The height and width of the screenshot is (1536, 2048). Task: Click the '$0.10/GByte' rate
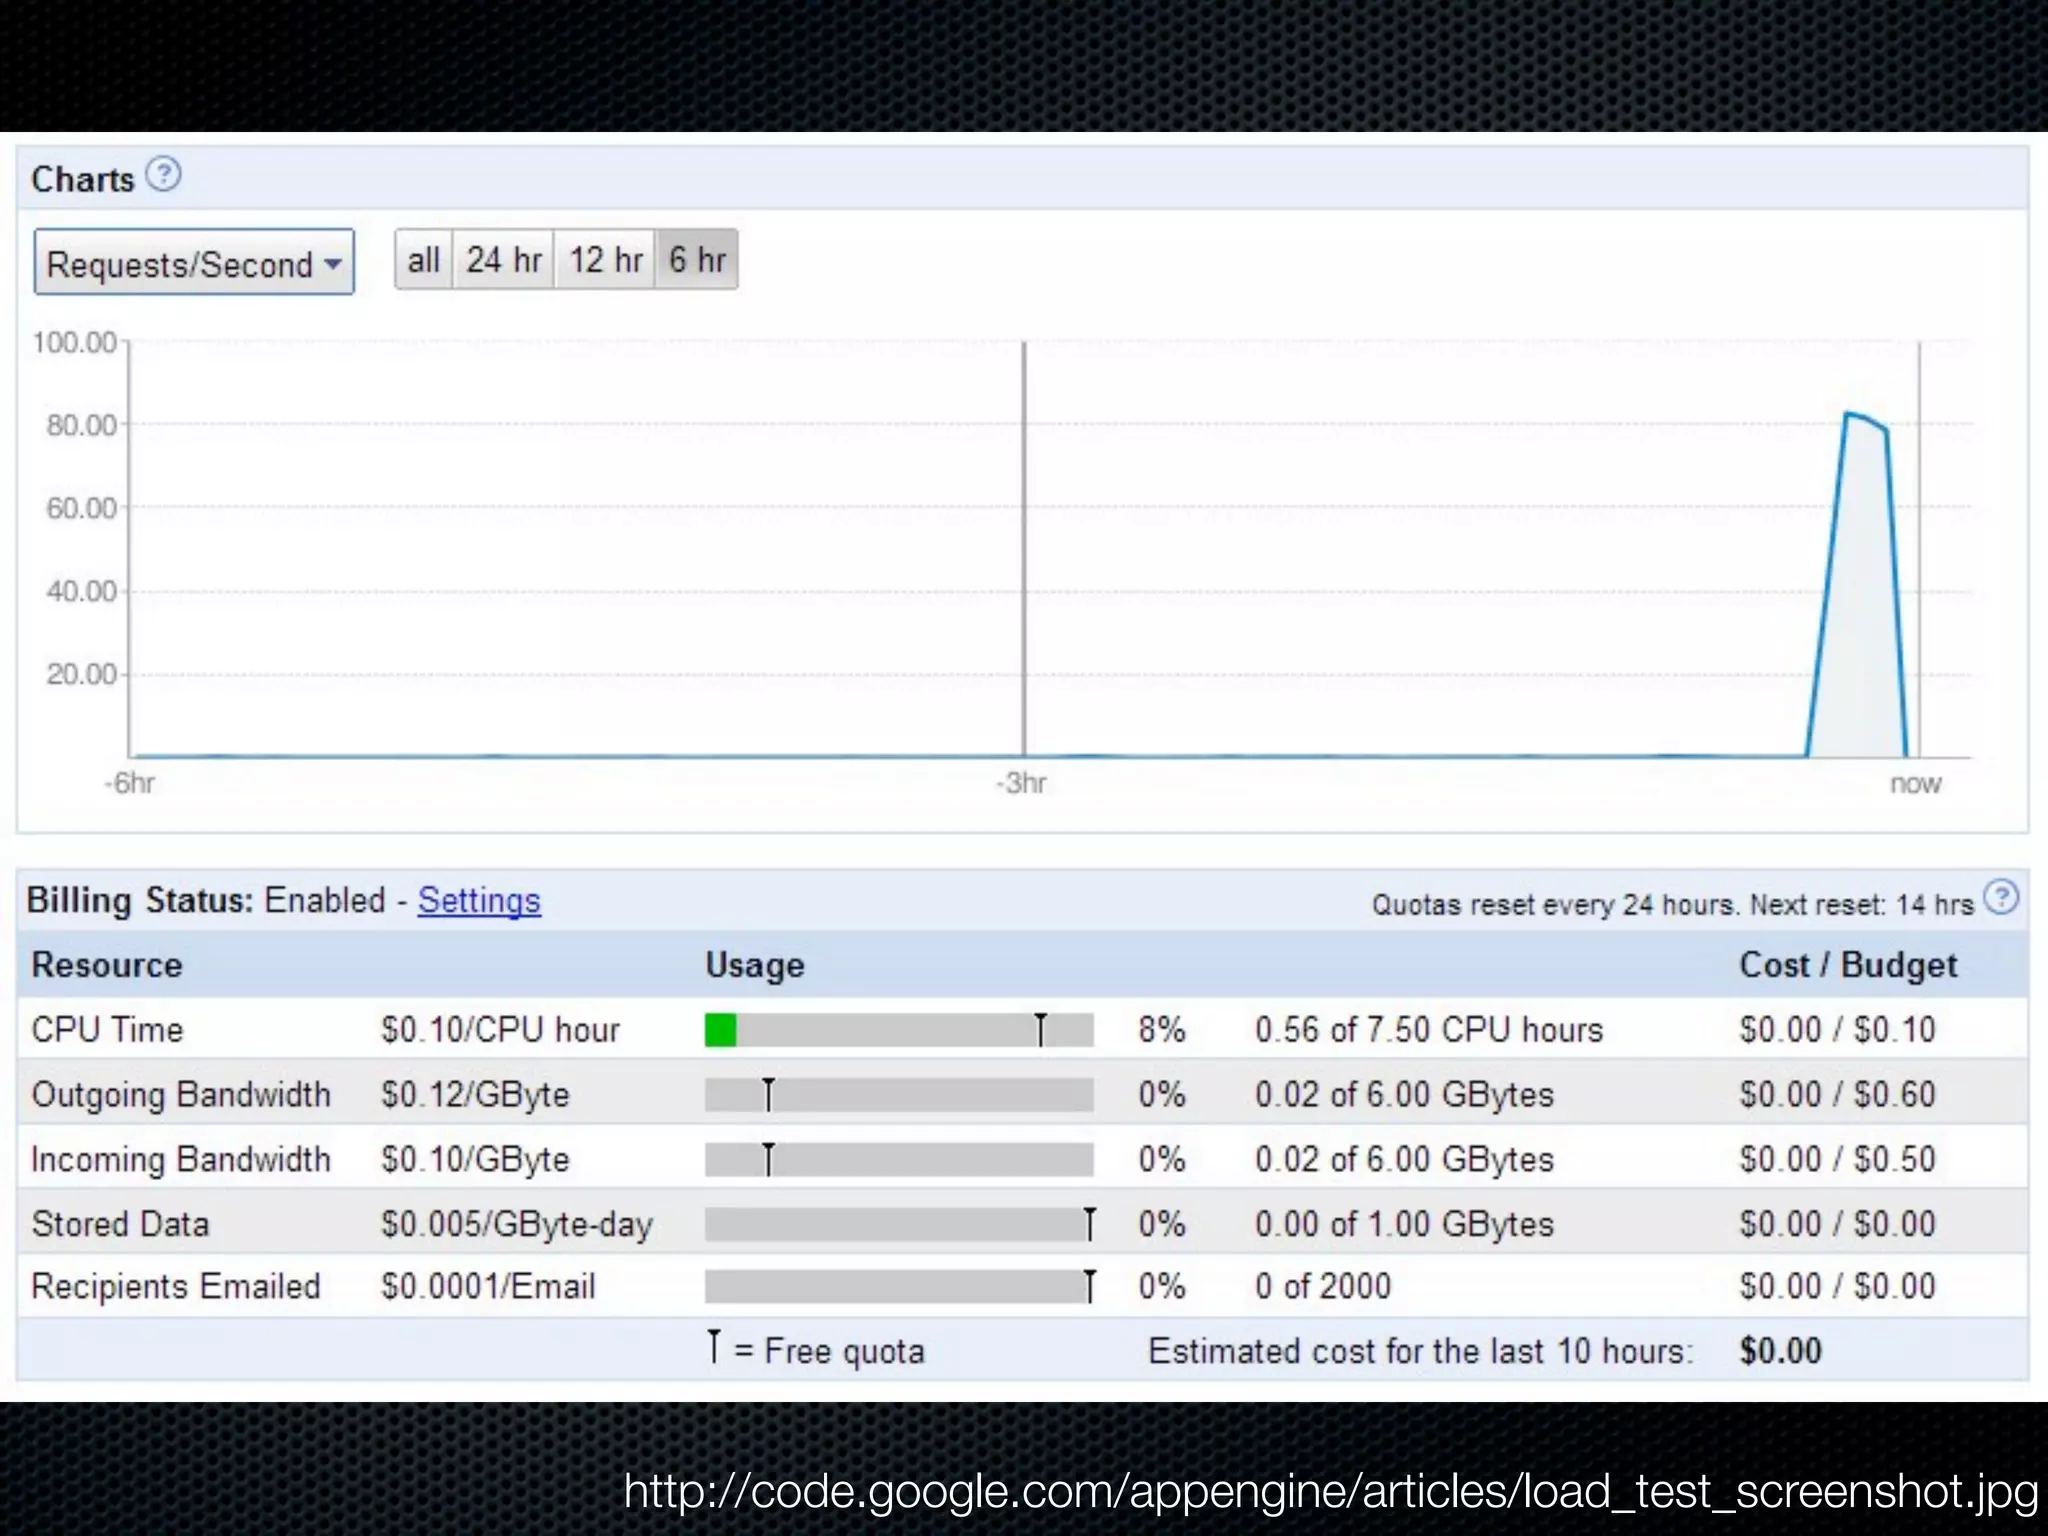[475, 1160]
